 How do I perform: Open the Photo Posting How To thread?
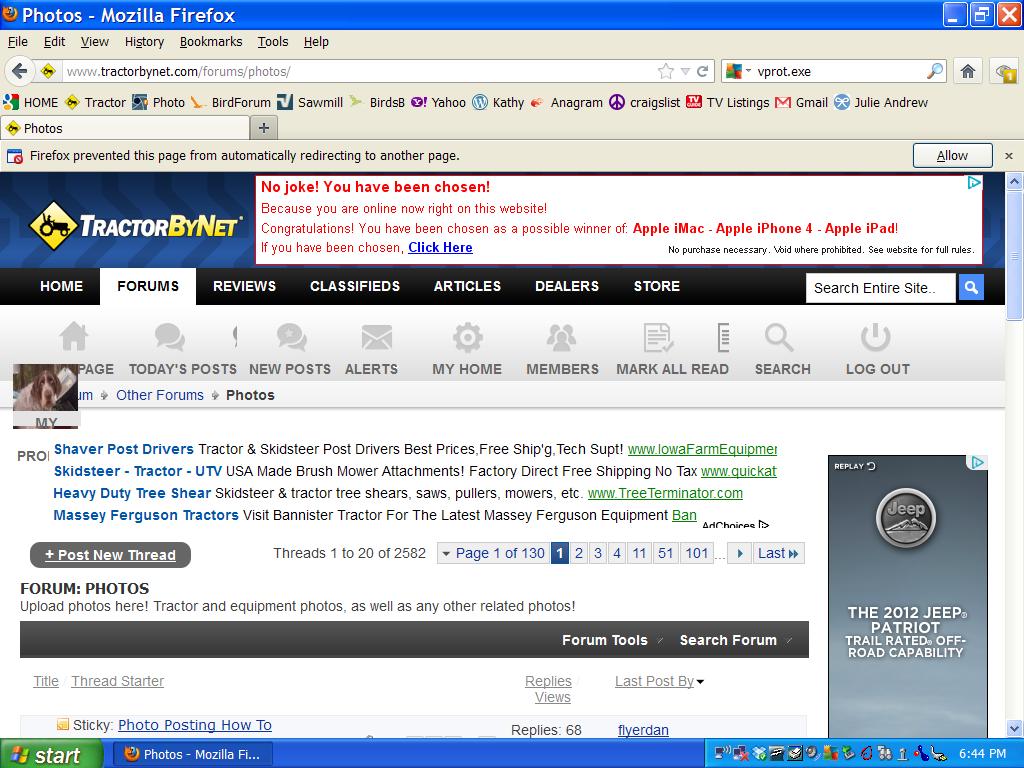pyautogui.click(x=195, y=725)
